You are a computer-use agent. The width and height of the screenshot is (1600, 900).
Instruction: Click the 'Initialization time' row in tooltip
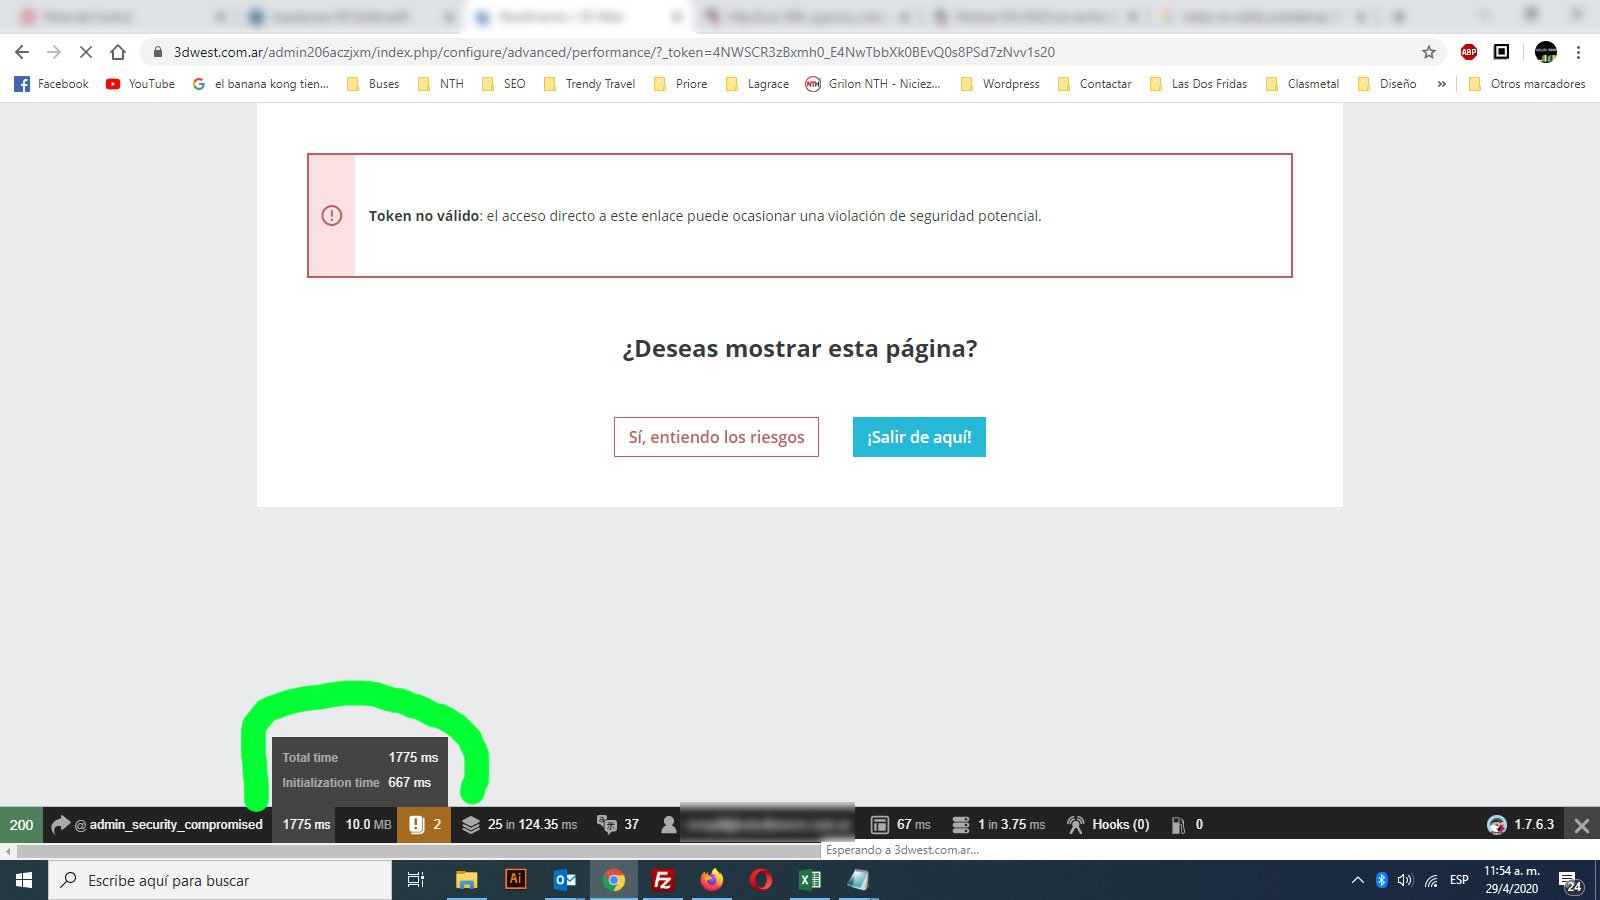pyautogui.click(x=357, y=783)
